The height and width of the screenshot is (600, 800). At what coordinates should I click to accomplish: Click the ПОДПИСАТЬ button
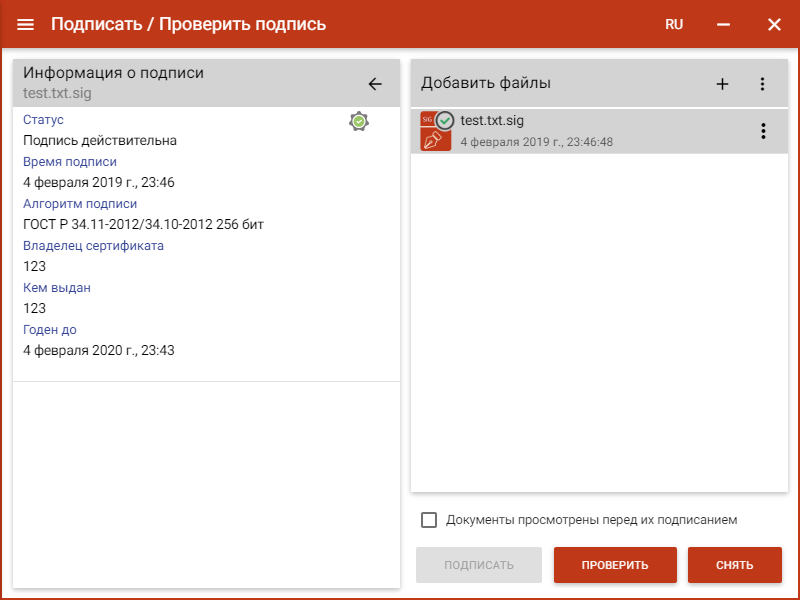(479, 565)
